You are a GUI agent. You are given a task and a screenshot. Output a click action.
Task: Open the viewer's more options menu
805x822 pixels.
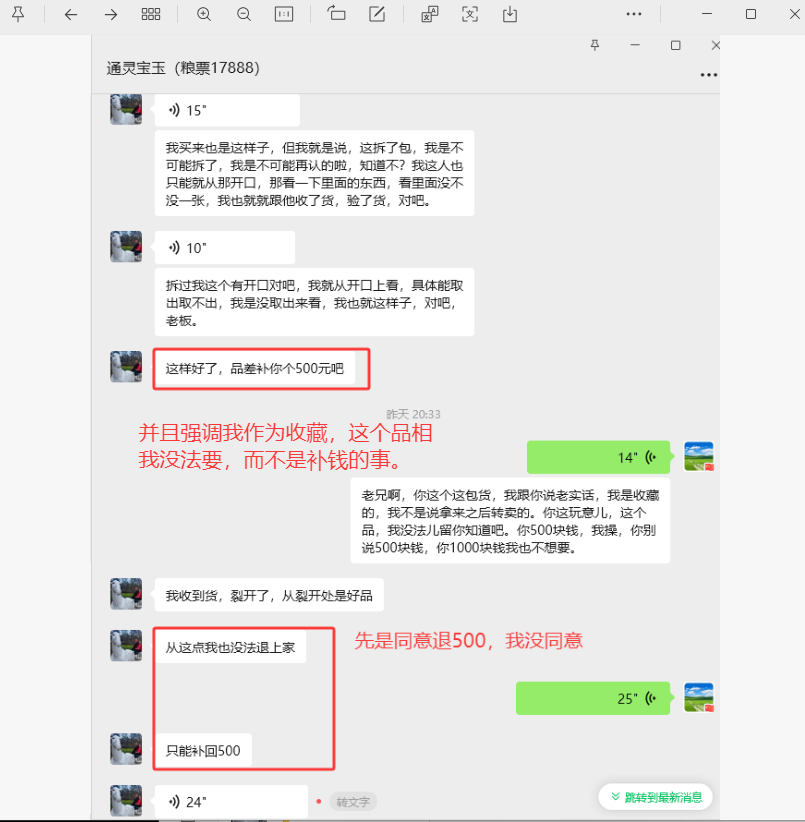(x=634, y=14)
